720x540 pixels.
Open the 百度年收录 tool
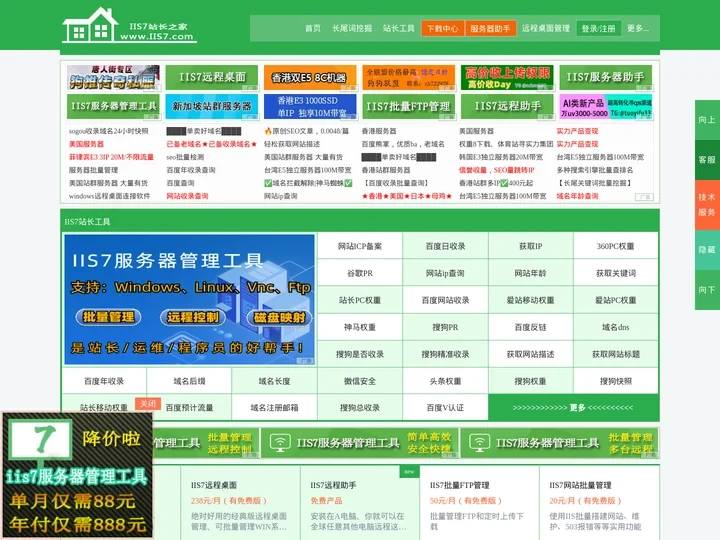coord(104,381)
